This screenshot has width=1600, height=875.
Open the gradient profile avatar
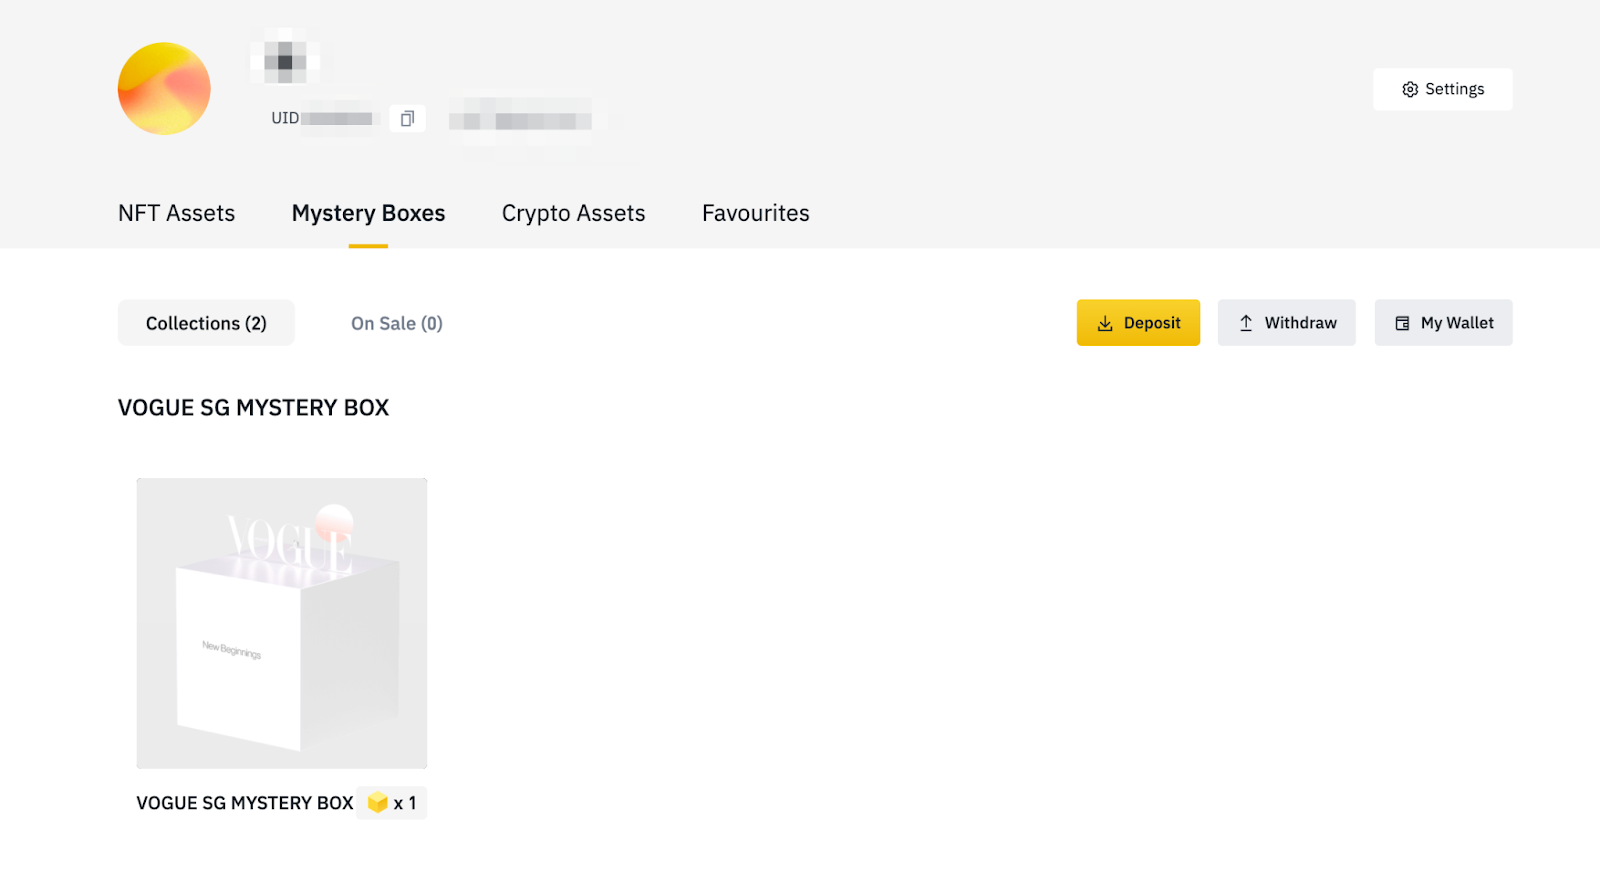point(164,89)
